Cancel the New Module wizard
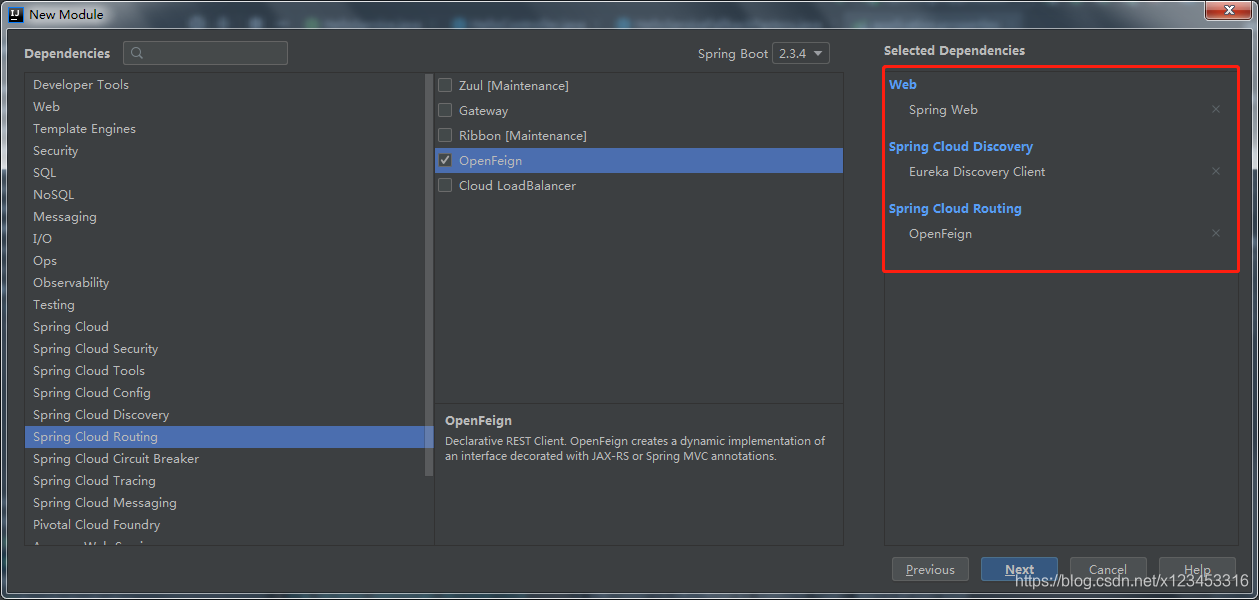 pos(1108,570)
